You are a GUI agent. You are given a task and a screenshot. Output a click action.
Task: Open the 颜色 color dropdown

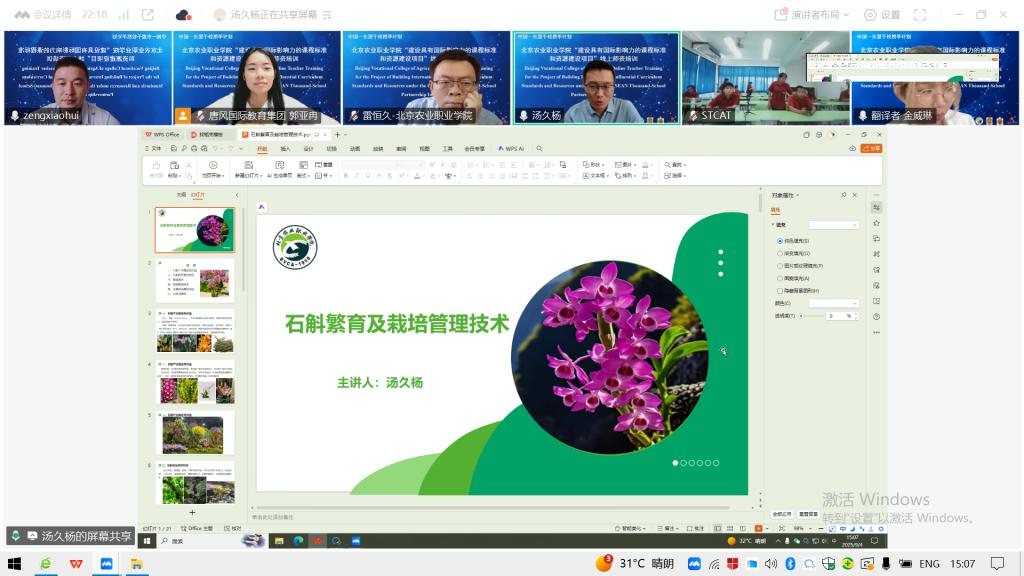tap(834, 303)
